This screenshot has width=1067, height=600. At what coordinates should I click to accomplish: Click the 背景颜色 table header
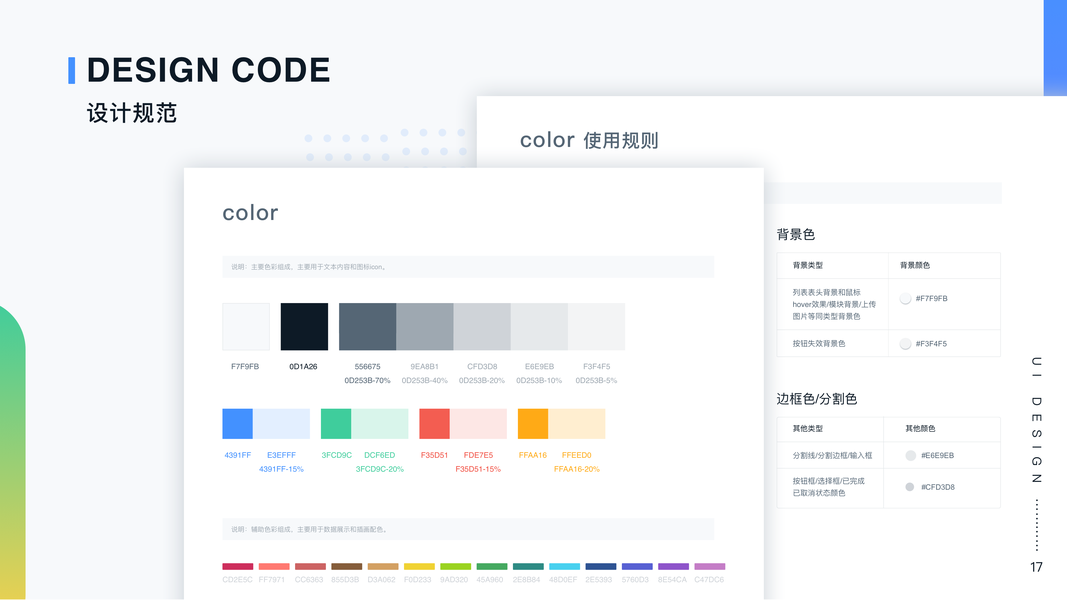click(915, 265)
